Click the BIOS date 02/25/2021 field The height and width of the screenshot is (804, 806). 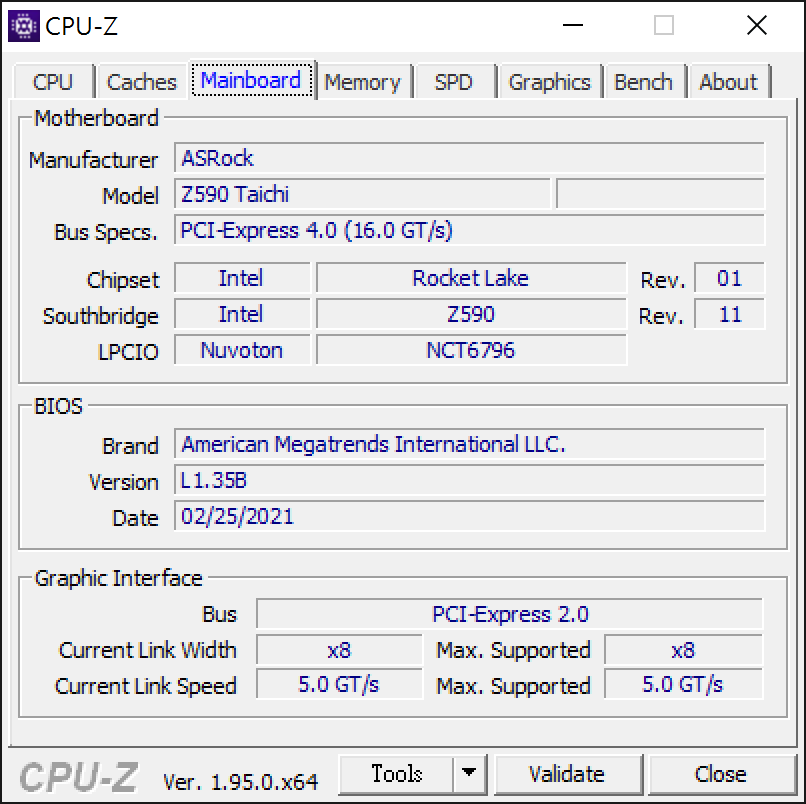pyautogui.click(x=469, y=516)
